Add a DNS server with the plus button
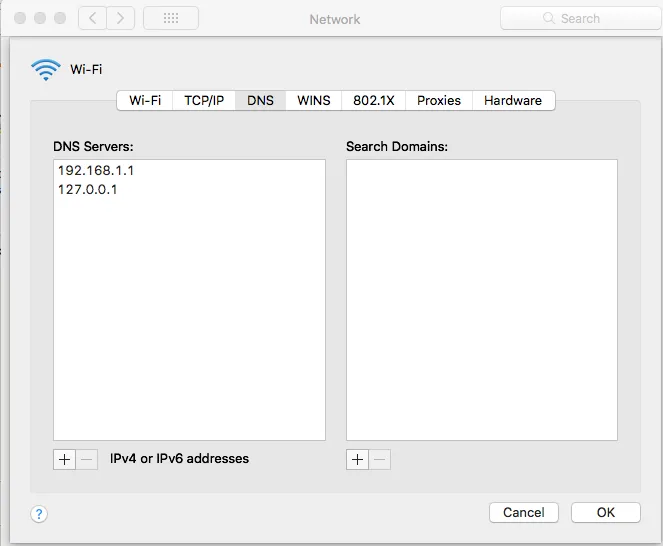This screenshot has height=546, width=663. 64,459
